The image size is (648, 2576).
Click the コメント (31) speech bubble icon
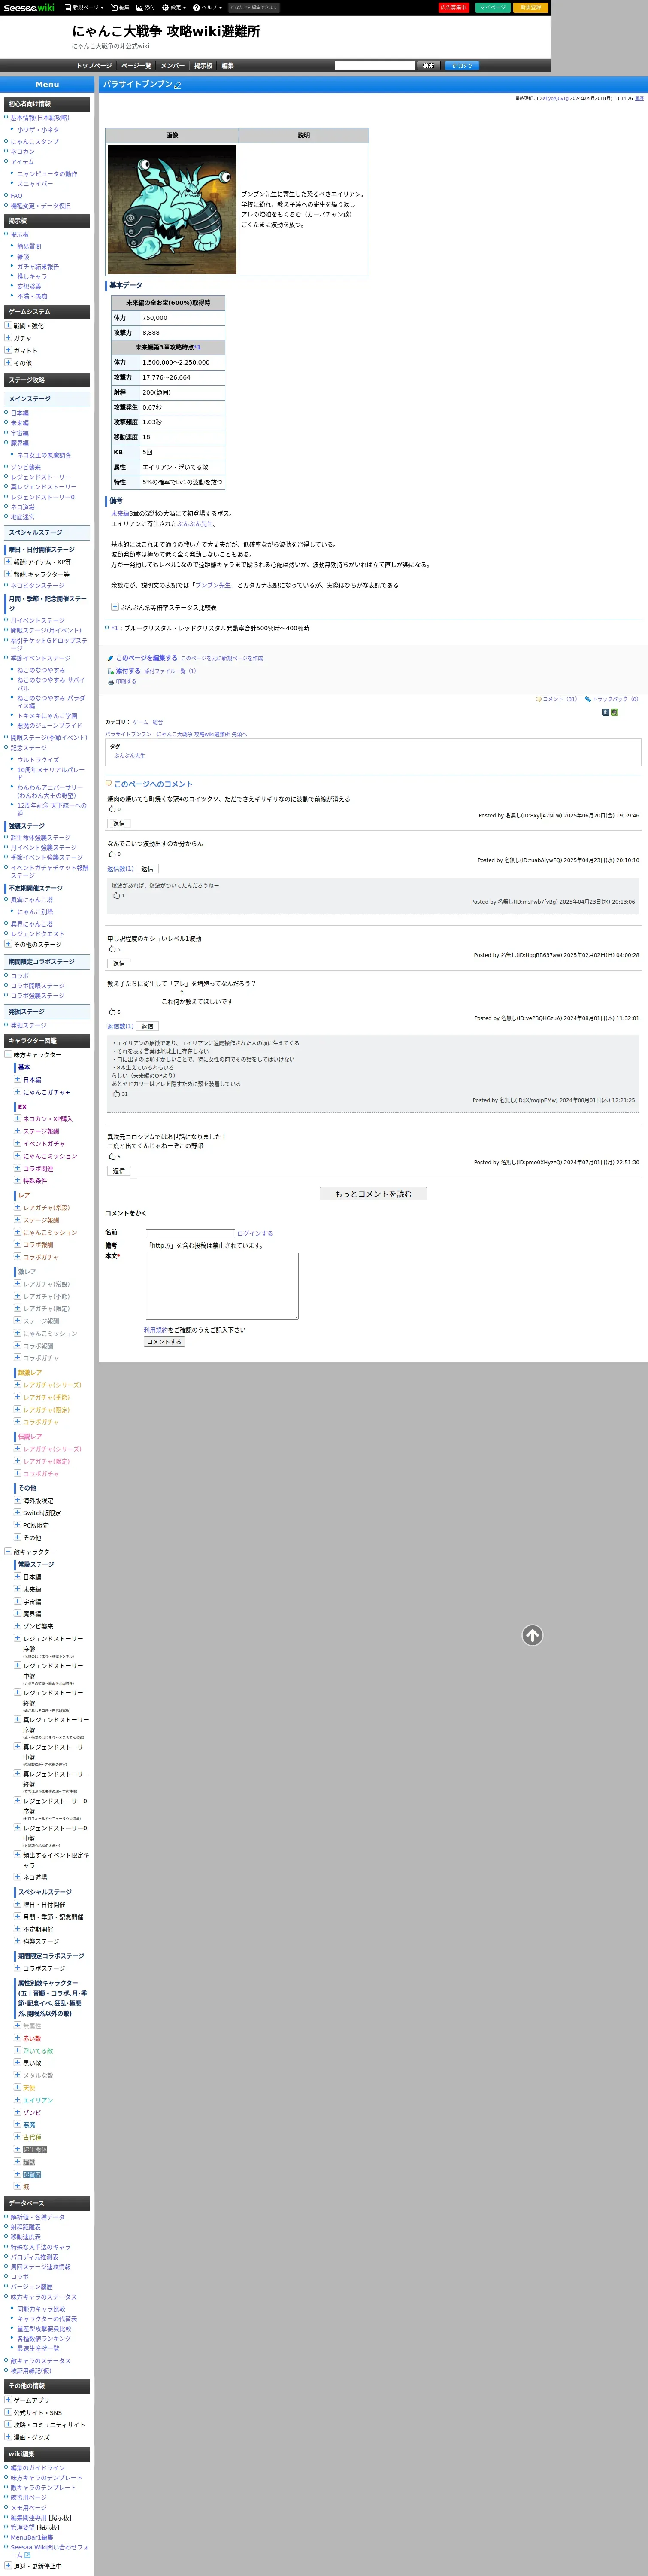click(538, 699)
